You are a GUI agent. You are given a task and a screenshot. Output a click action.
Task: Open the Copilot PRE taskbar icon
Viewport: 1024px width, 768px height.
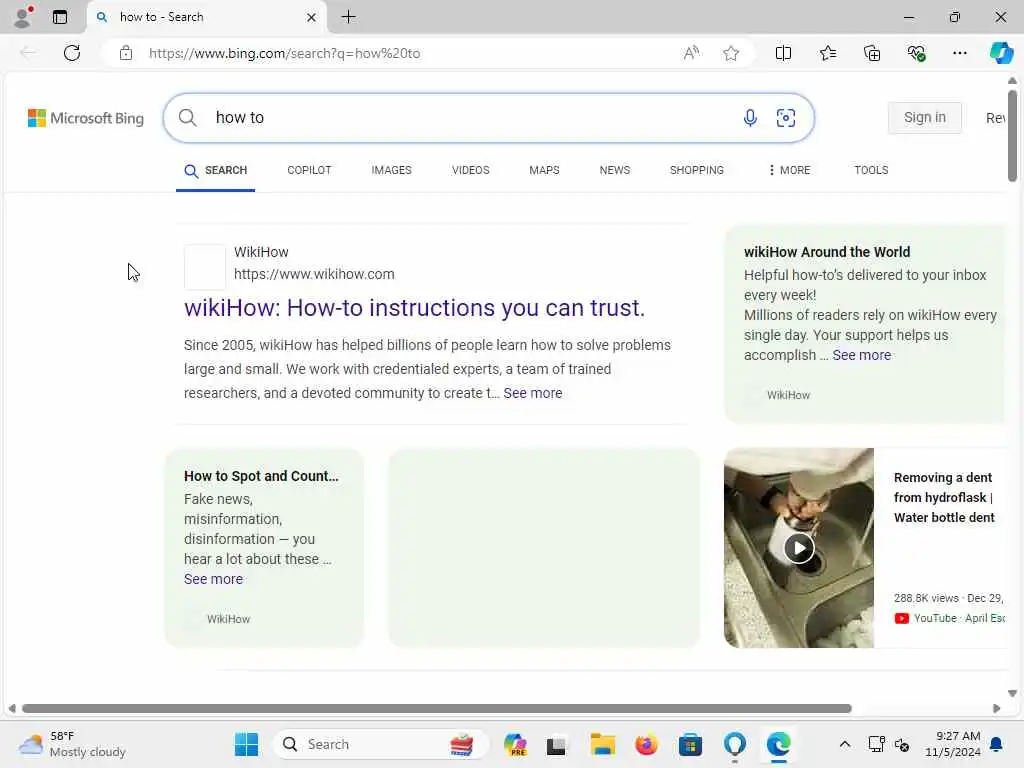coord(515,744)
